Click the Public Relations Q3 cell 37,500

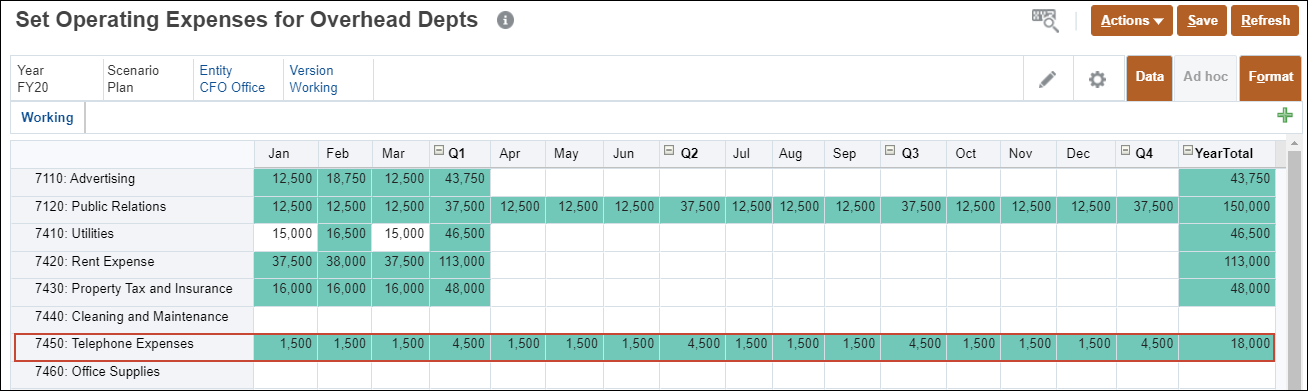914,209
